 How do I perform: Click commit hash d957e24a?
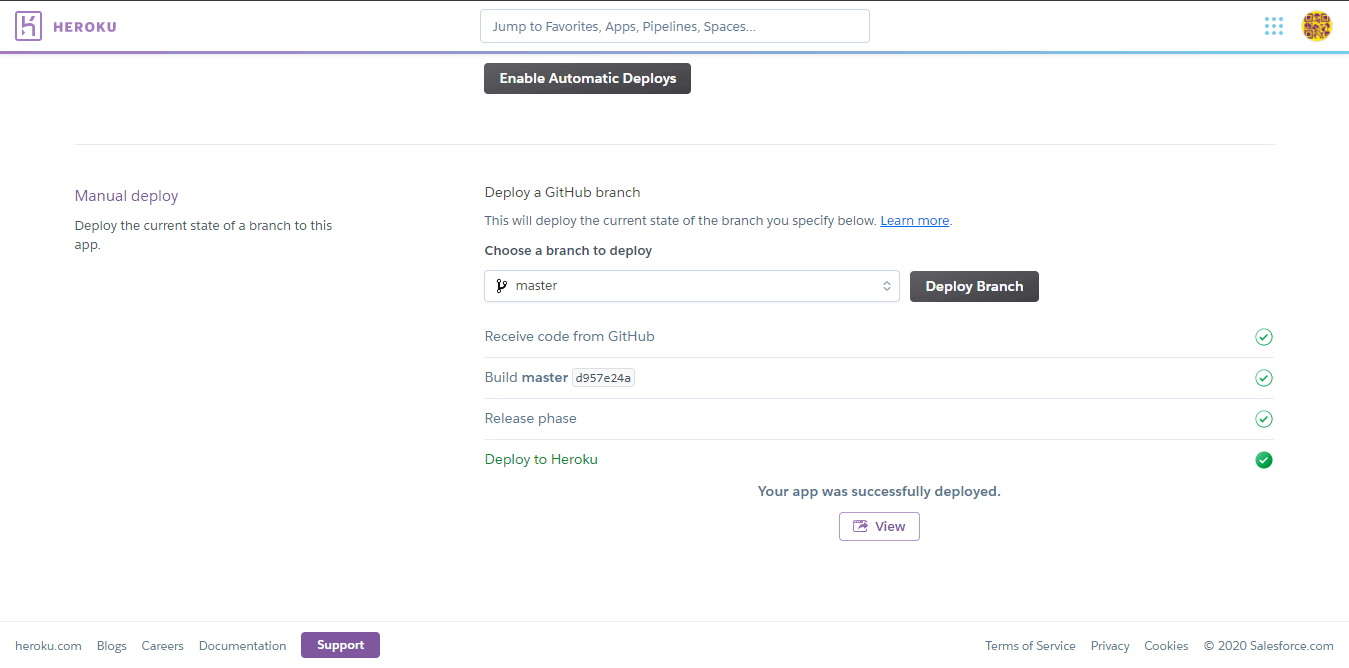[x=603, y=378]
